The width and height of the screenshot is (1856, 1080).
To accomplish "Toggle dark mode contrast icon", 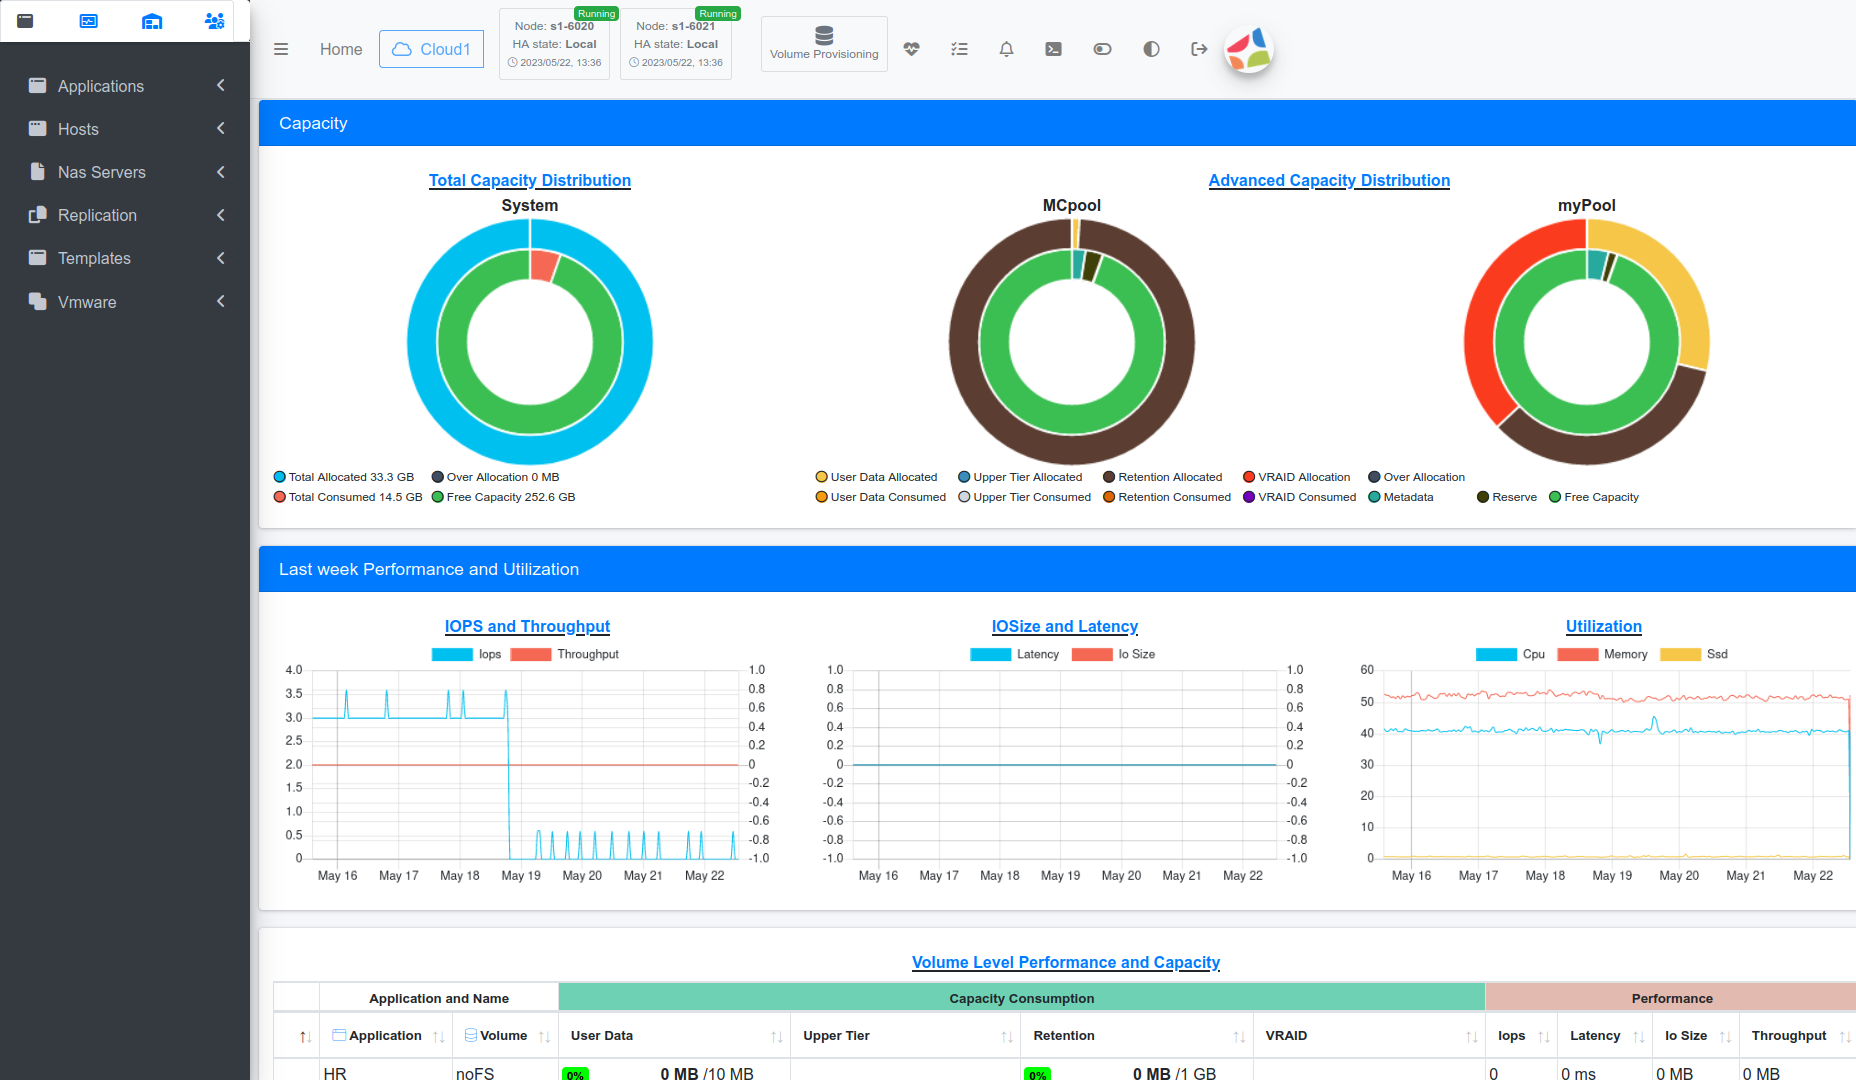I will pyautogui.click(x=1151, y=49).
